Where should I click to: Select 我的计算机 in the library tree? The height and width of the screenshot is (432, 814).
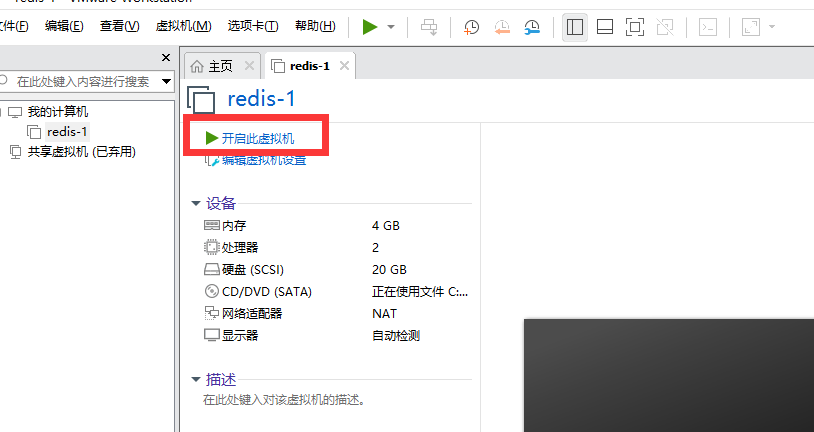pyautogui.click(x=58, y=112)
